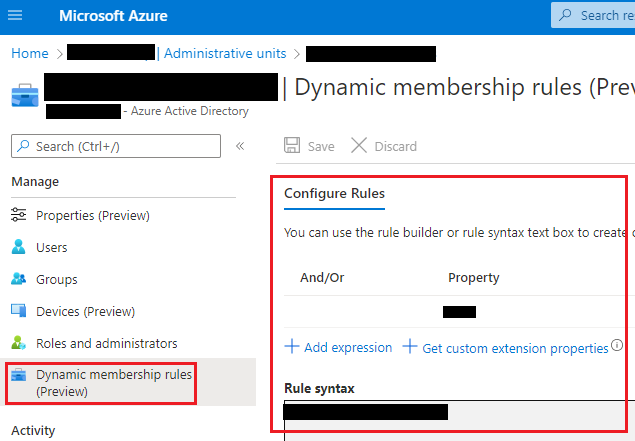This screenshot has width=635, height=441.
Task: Click the plus icon before Add expression
Action: [x=292, y=347]
